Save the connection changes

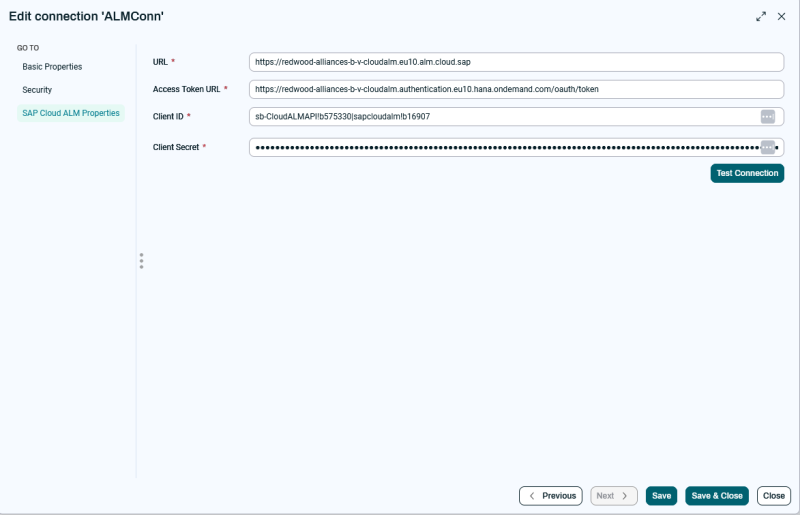point(661,496)
